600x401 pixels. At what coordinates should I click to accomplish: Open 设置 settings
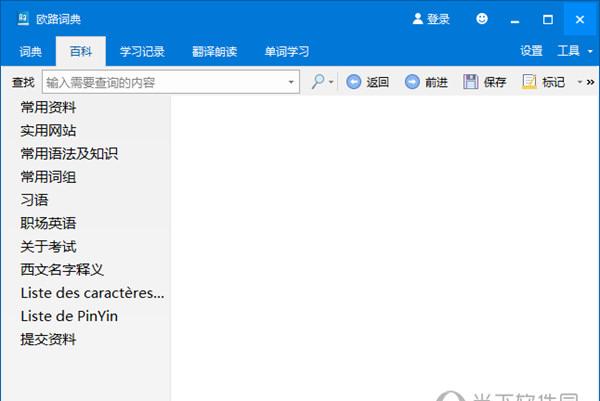click(x=531, y=51)
